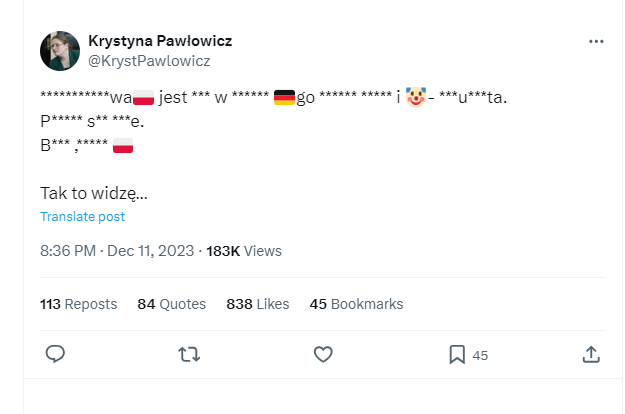Show the 113 Reposts list
This screenshot has width=625, height=414.
tap(78, 304)
